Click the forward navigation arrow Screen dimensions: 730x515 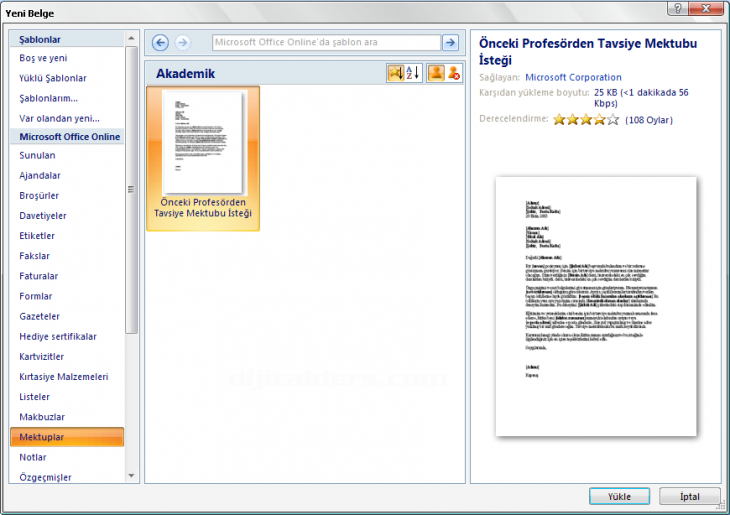click(182, 43)
